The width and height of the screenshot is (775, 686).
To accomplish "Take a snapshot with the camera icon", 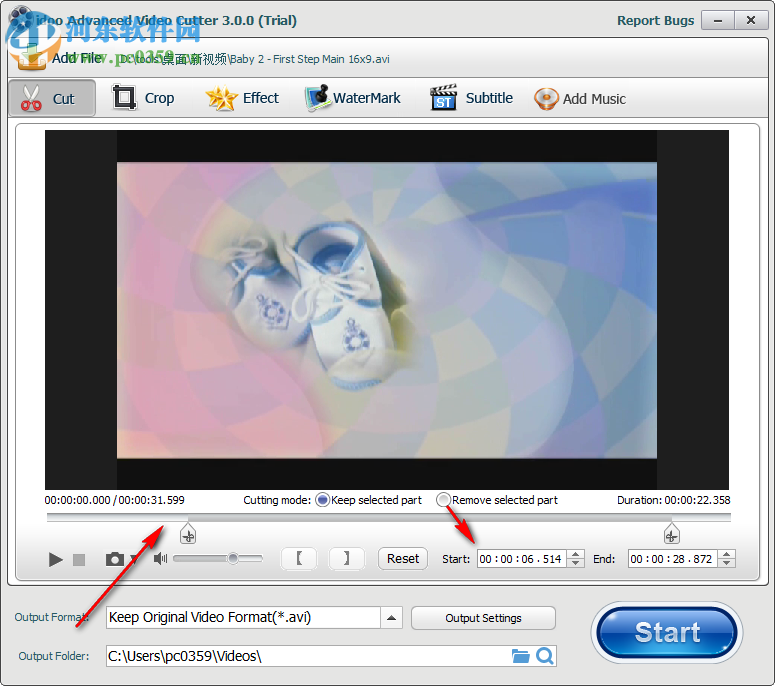I will coord(115,559).
